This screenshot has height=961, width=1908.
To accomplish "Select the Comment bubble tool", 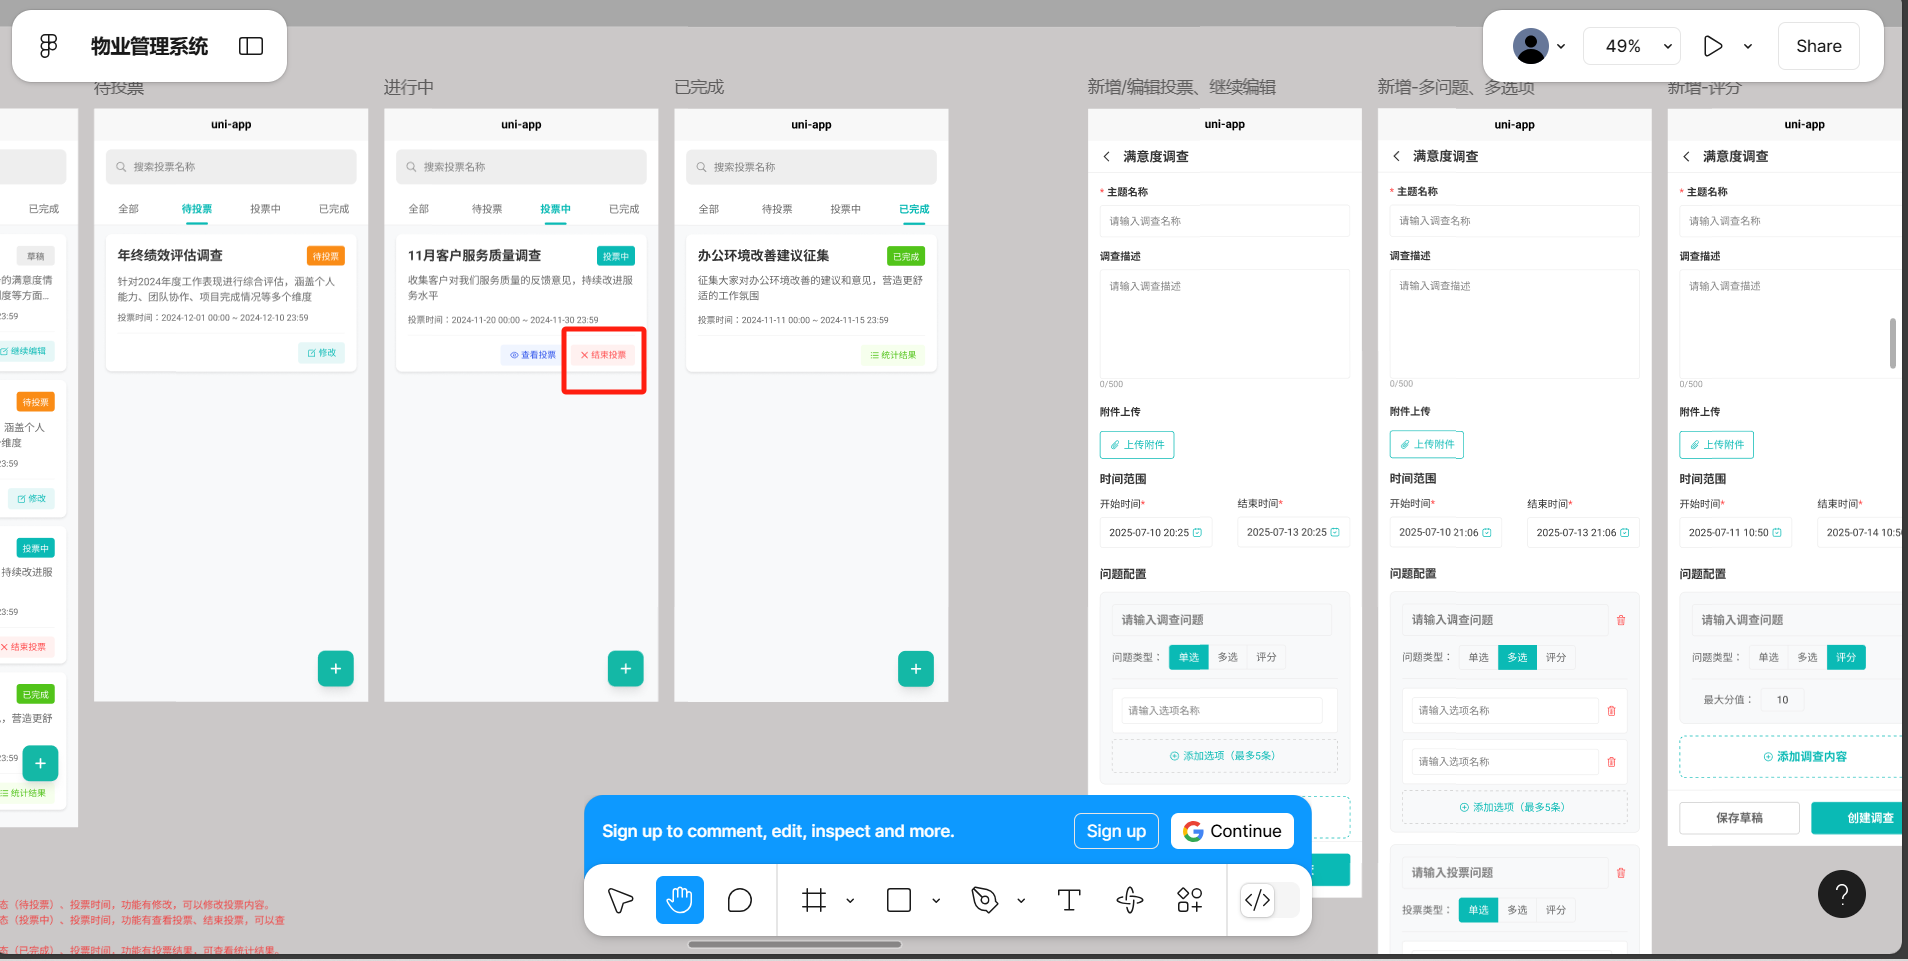I will click(740, 900).
